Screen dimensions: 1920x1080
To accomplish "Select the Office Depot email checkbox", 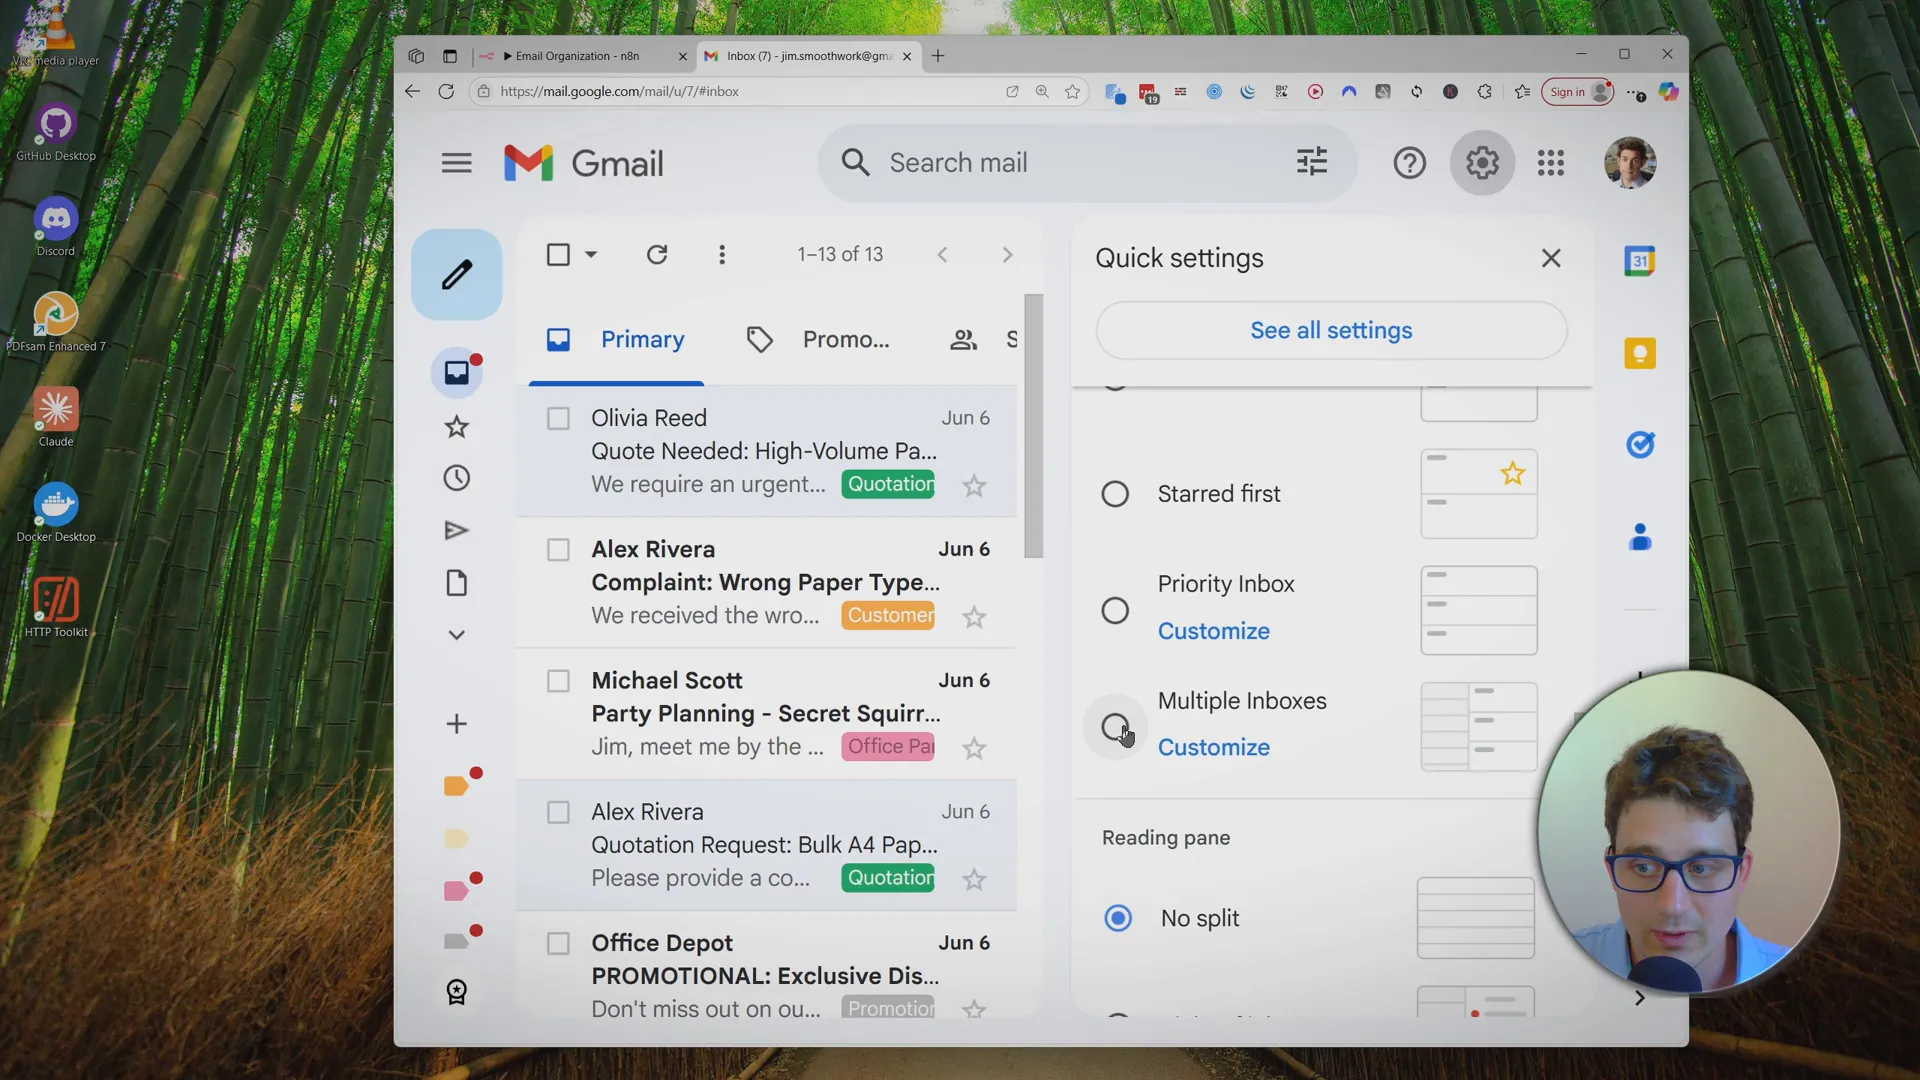I will (558, 943).
